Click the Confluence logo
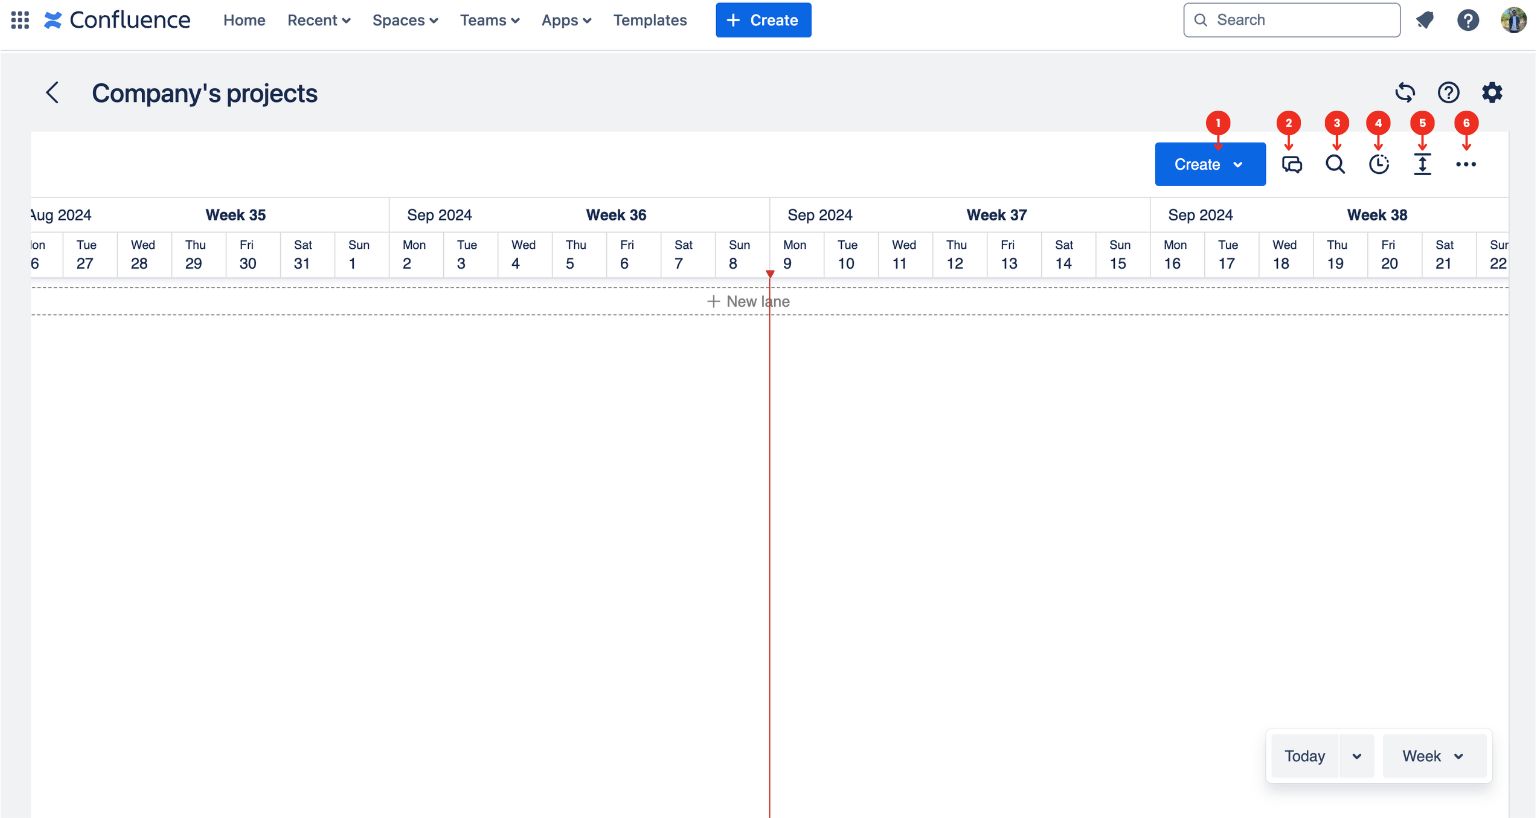This screenshot has width=1536, height=818. coord(117,19)
